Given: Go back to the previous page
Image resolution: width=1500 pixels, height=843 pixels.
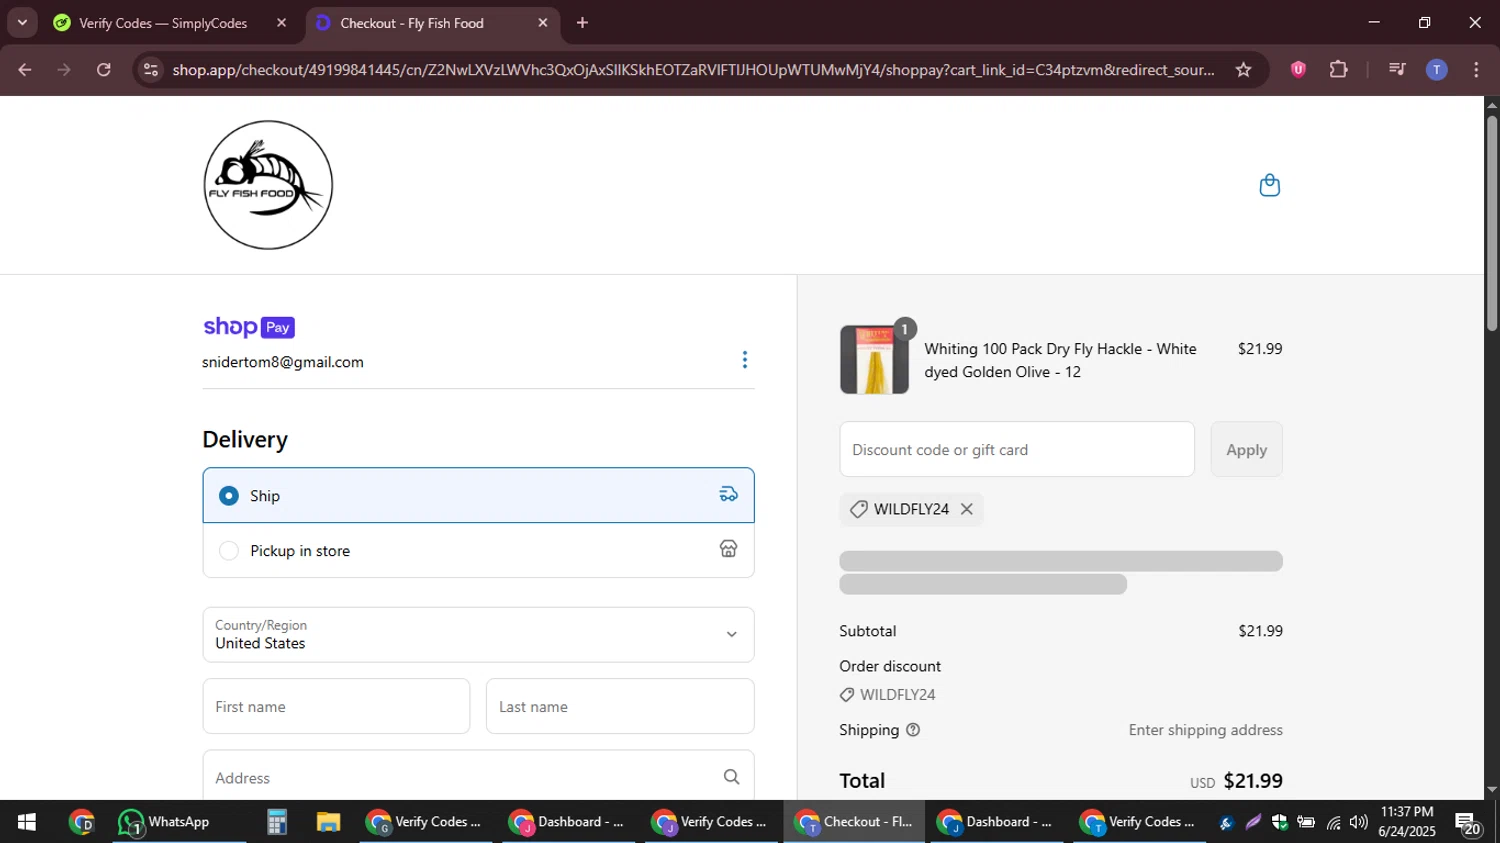Looking at the screenshot, I should [x=25, y=69].
